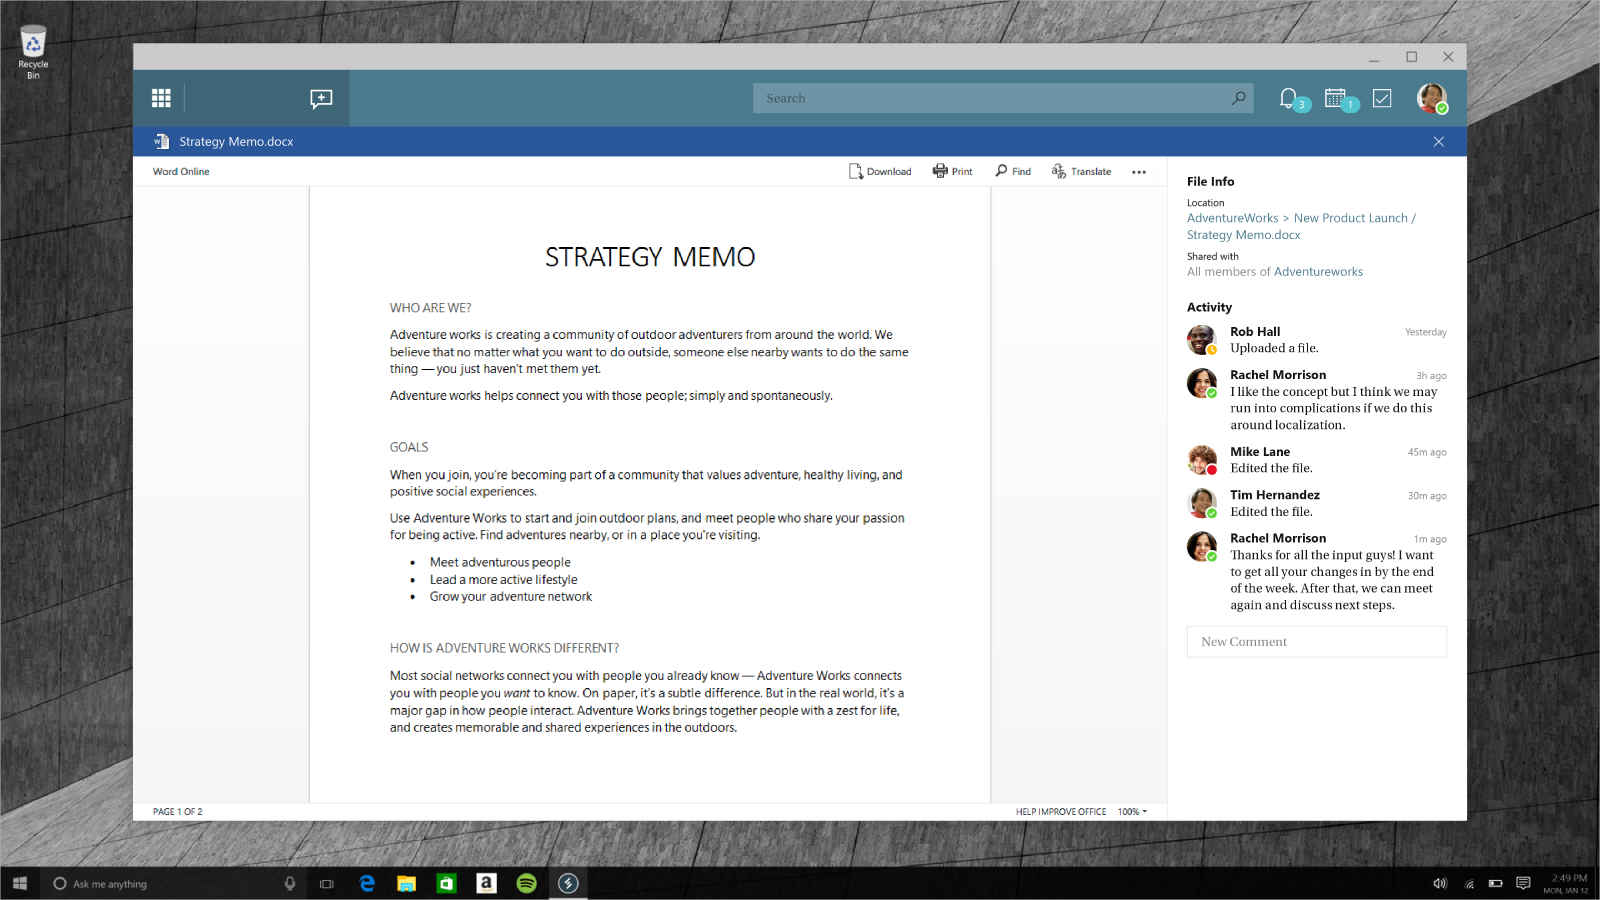Open the app launcher grid icon
Screen dimensions: 1600x900
(x=161, y=98)
